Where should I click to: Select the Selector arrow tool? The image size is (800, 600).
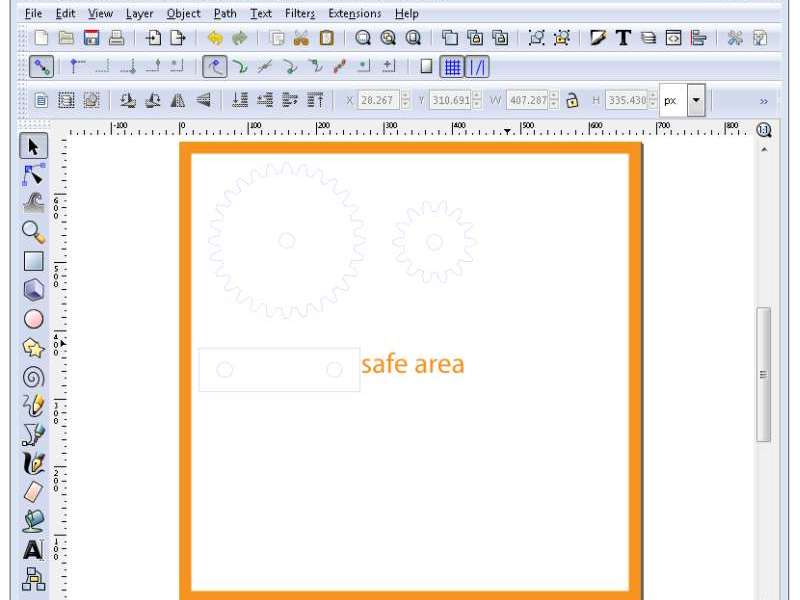point(34,146)
